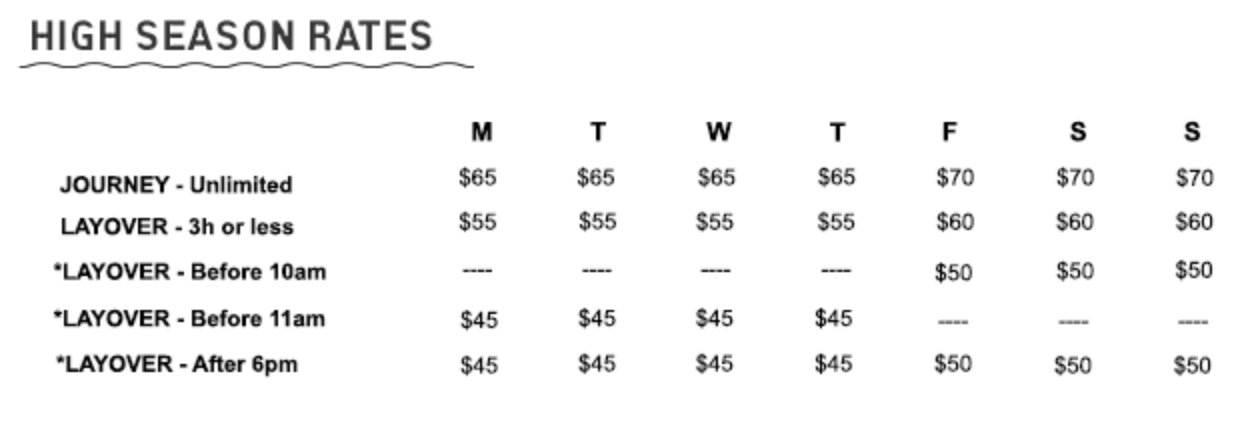Screen dimensions: 1238x428
Task: Select Monday's $45 Before 11am rate
Action: (479, 320)
